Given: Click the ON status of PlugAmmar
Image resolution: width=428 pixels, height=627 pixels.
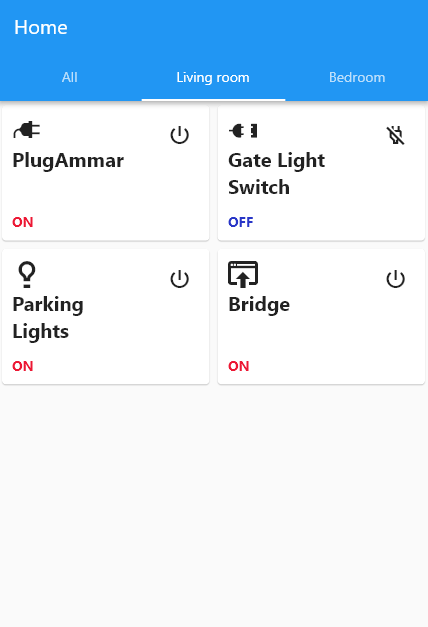Looking at the screenshot, I should 23,222.
